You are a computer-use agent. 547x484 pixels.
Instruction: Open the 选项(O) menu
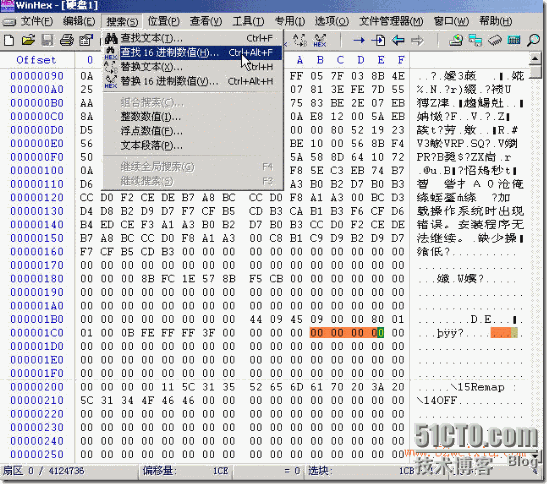332,22
